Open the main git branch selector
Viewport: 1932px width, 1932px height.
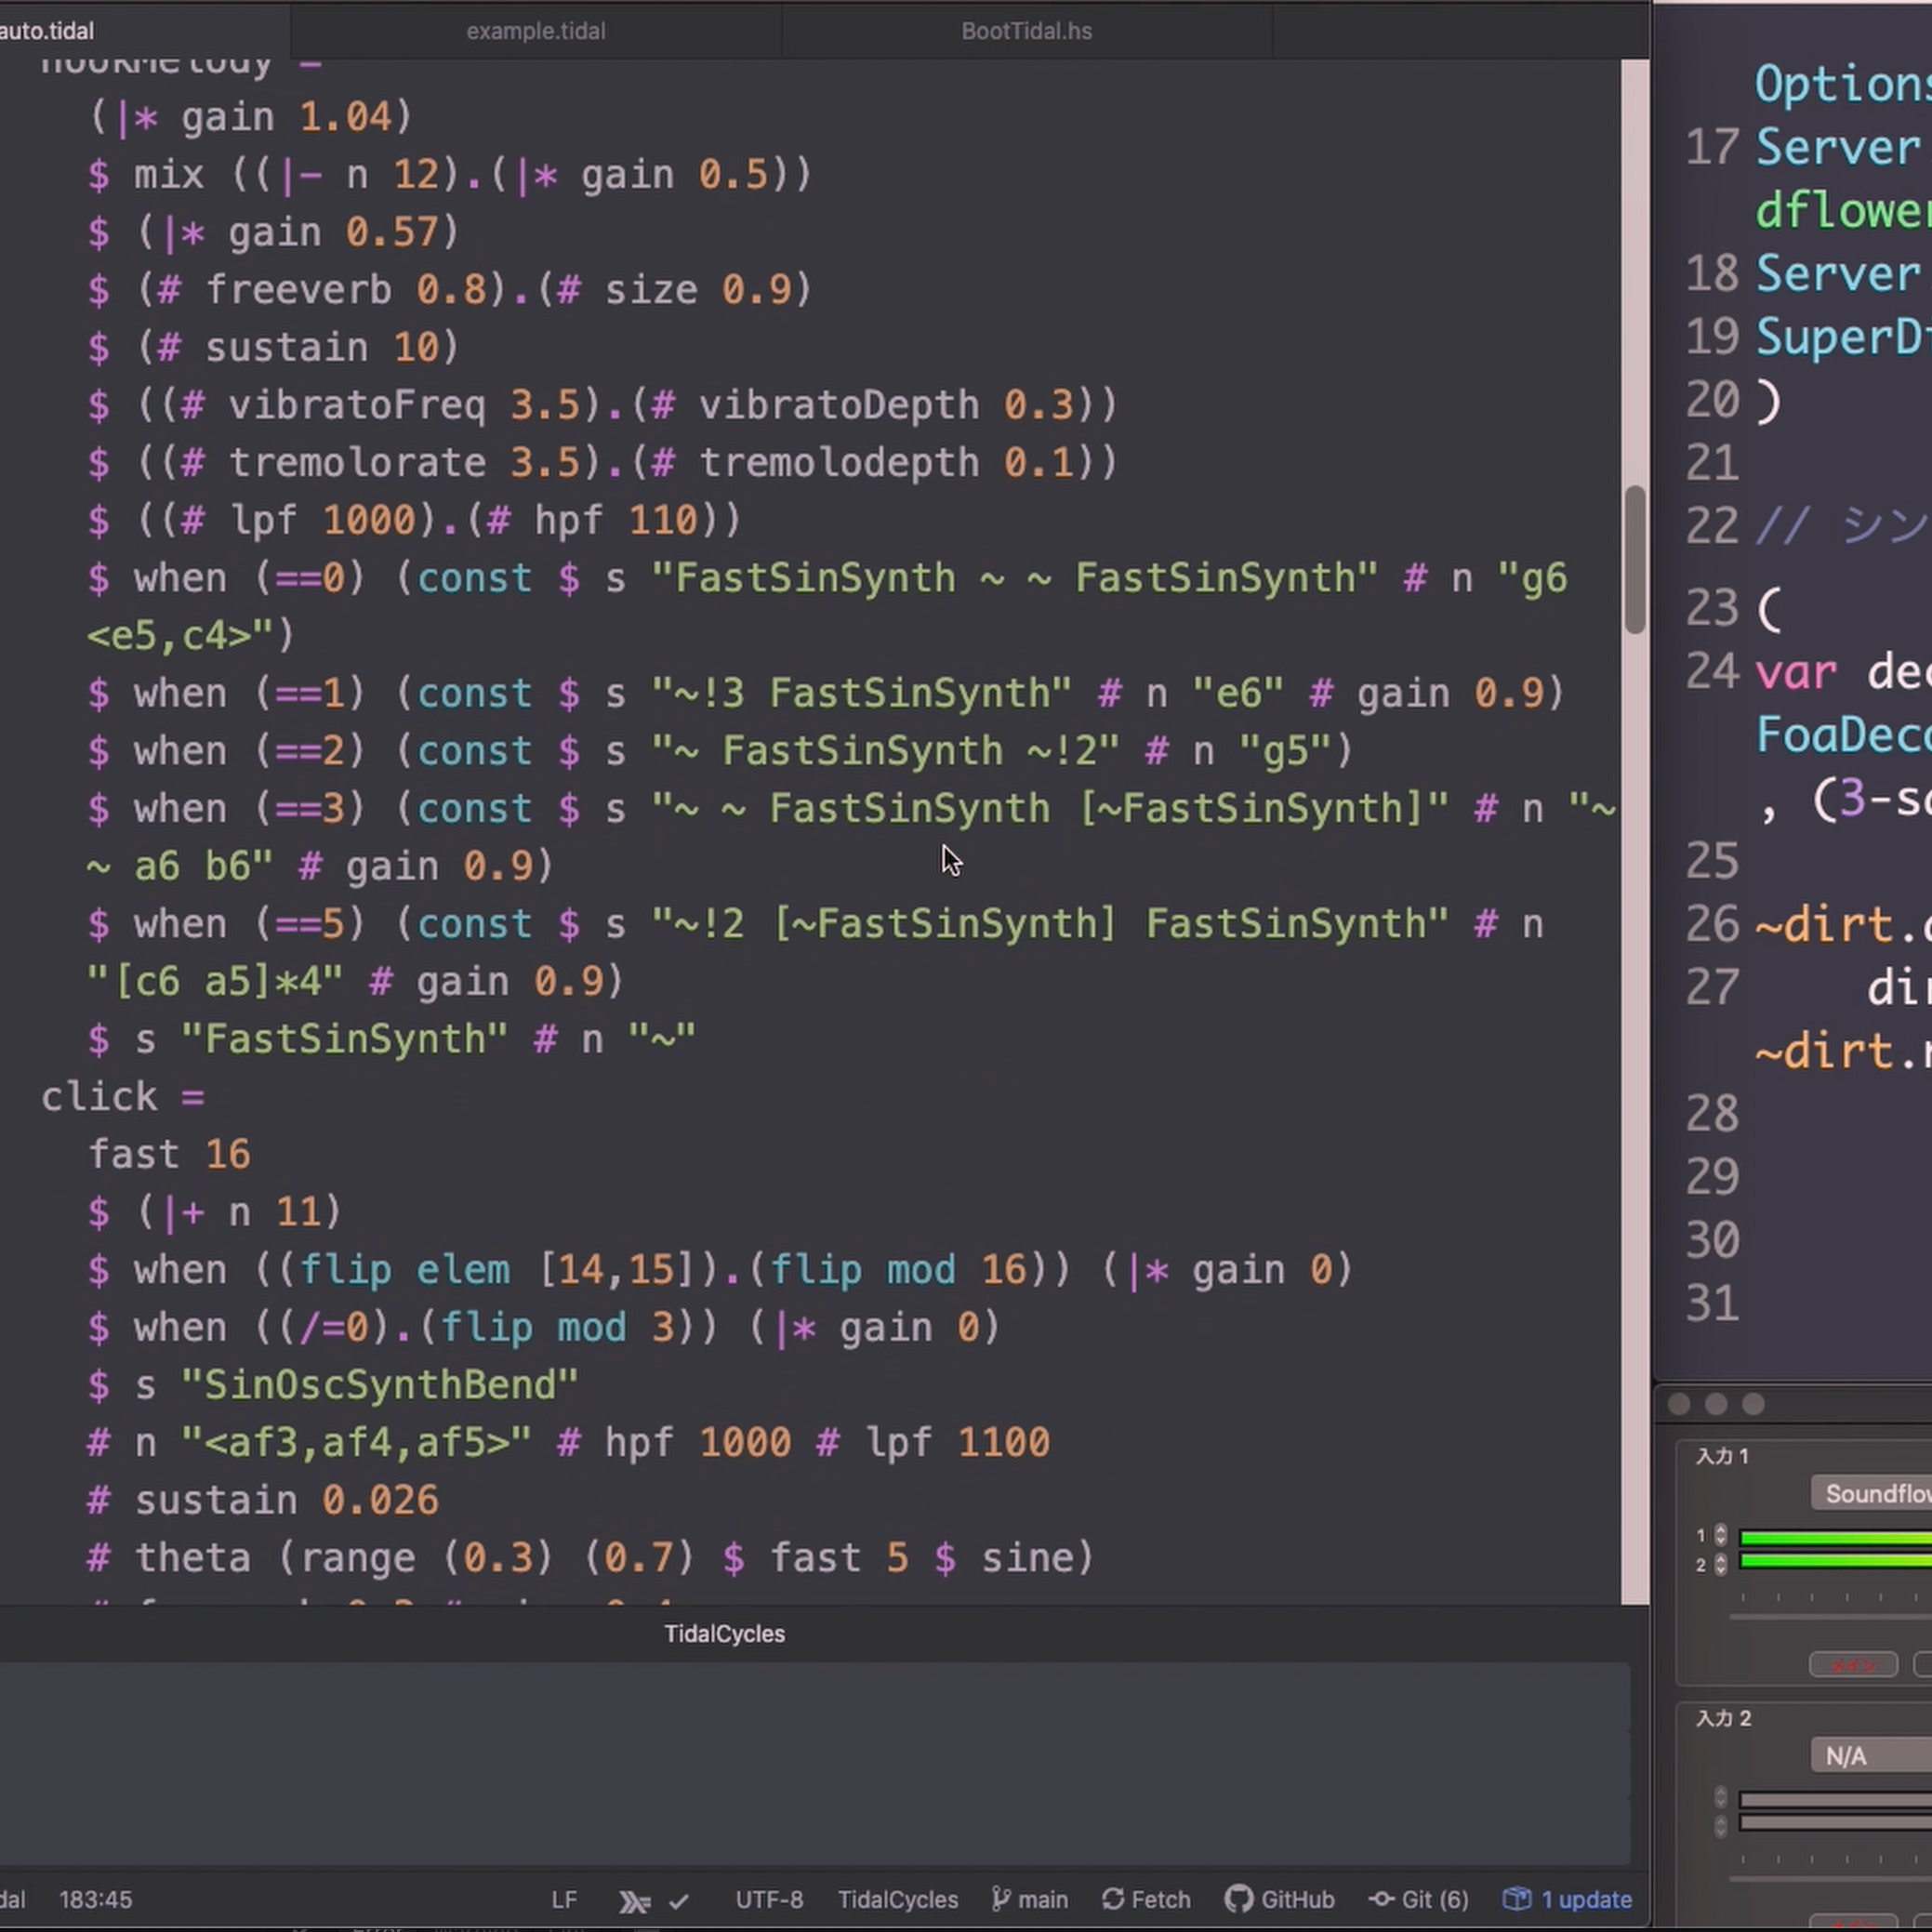point(1029,1900)
